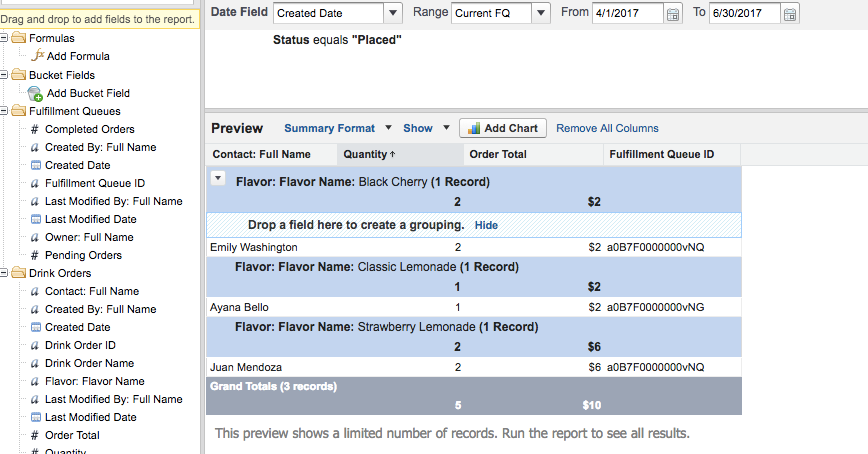Open the Date Field dropdown
Viewport: 868px width, 454px height.
point(393,13)
